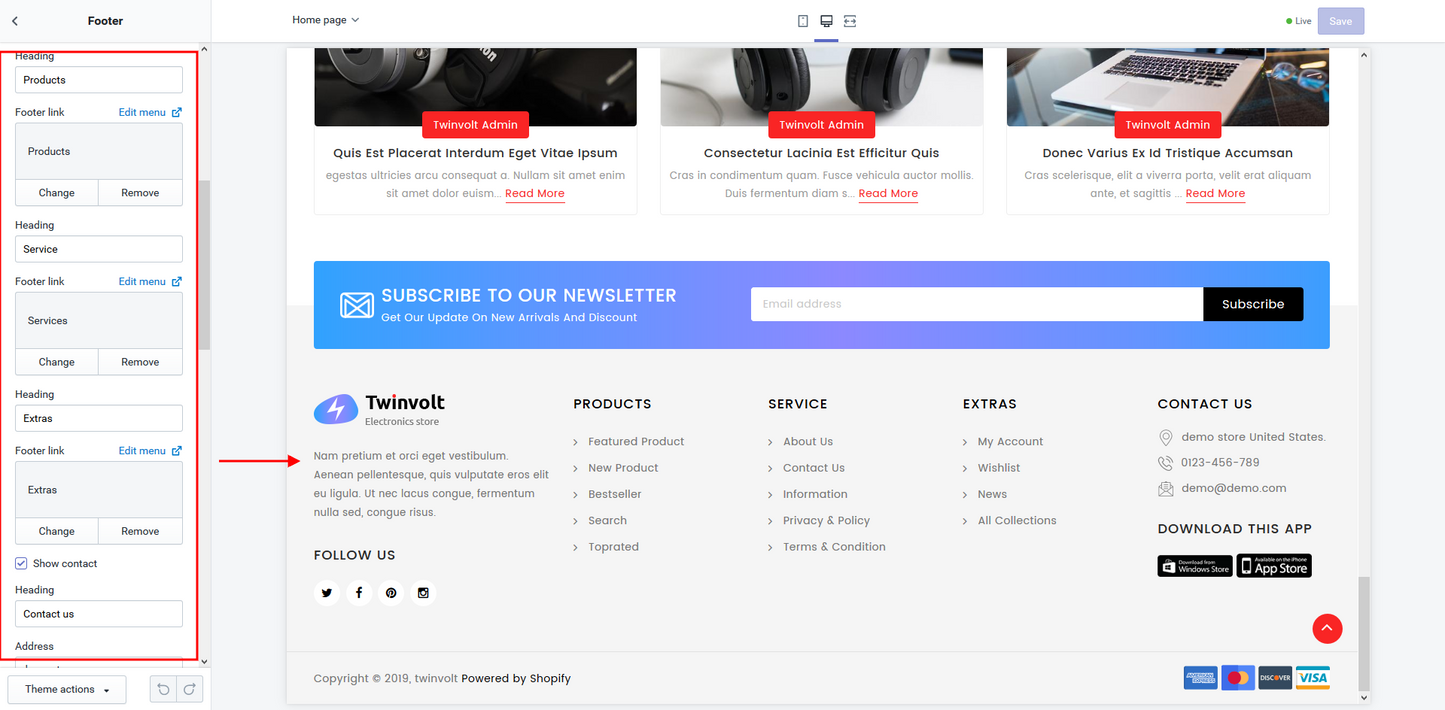Click the red scroll-to-top arrow
The width and height of the screenshot is (1445, 710).
point(1327,628)
